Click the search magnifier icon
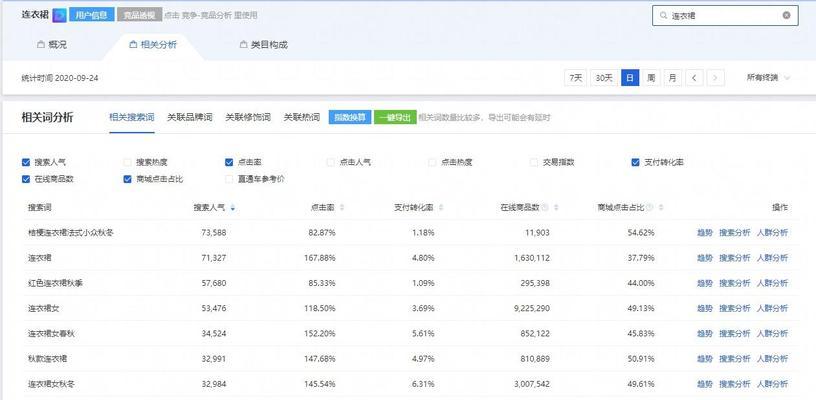 663,16
